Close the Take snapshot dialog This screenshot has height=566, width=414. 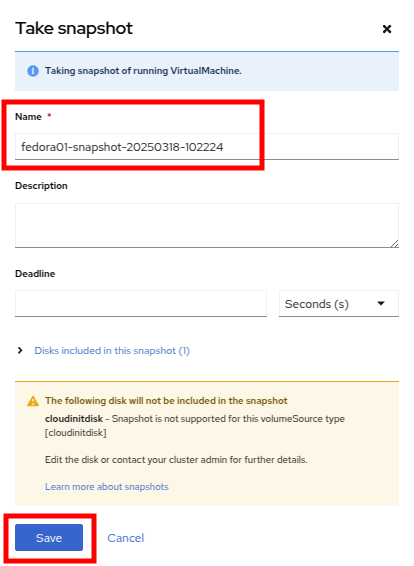tap(387, 29)
